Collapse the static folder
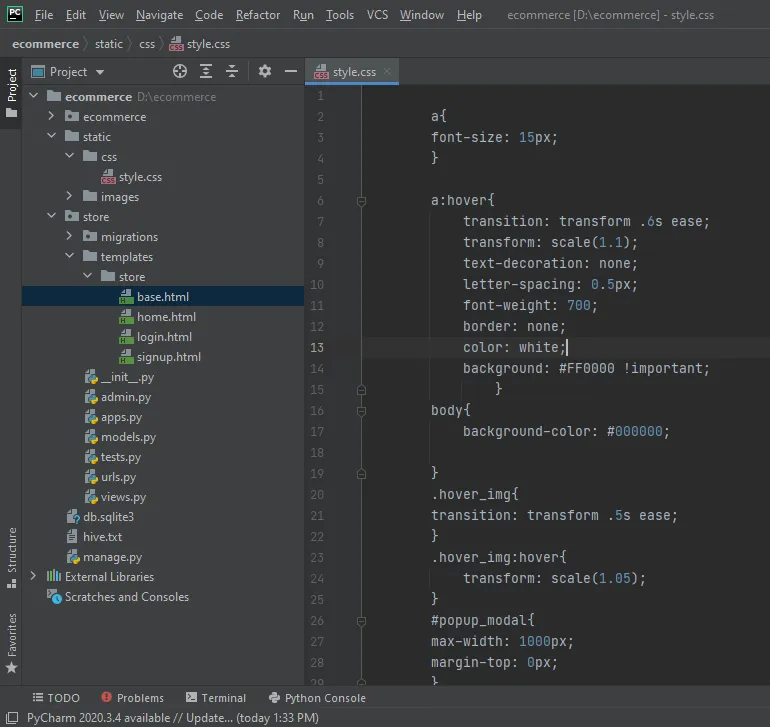Viewport: 770px width, 727px height. coord(52,136)
